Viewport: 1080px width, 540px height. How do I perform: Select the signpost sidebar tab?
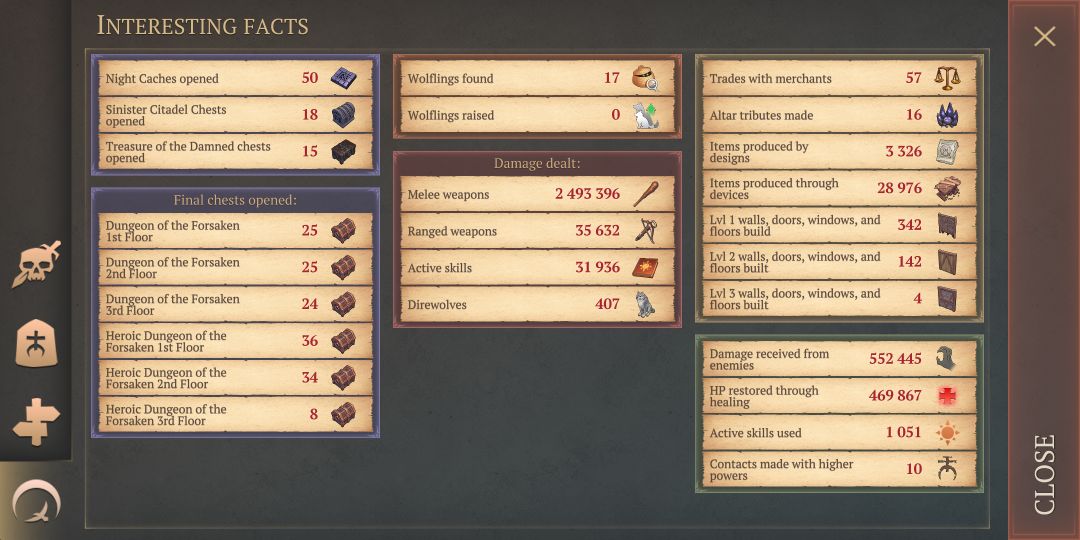(x=36, y=421)
